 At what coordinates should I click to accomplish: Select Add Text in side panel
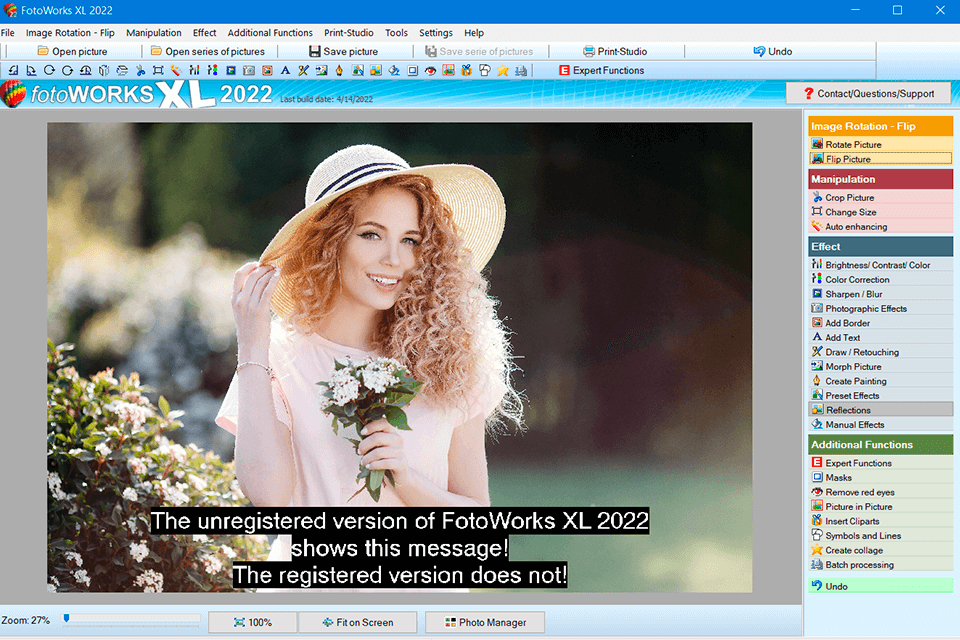coord(880,337)
